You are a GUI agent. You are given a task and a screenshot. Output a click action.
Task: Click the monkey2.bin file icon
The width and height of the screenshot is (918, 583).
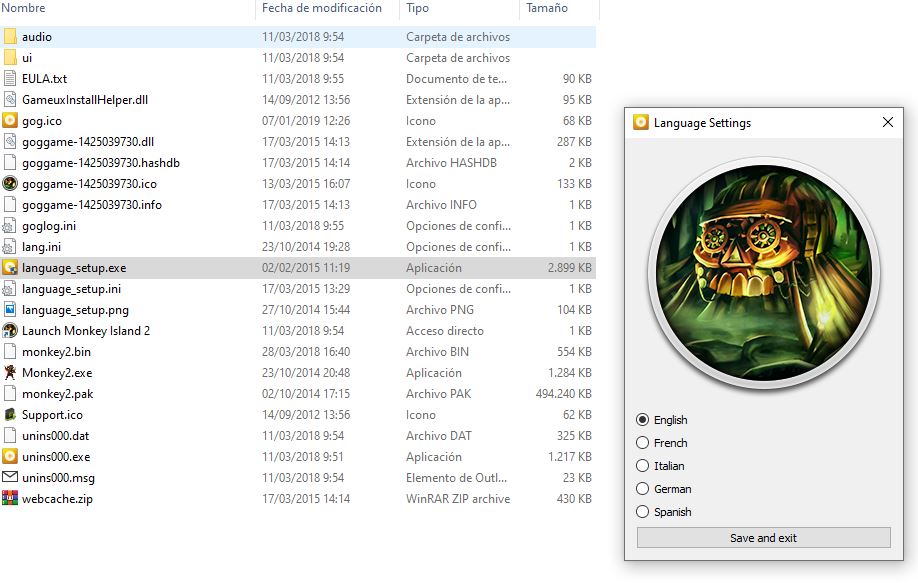pyautogui.click(x=10, y=352)
